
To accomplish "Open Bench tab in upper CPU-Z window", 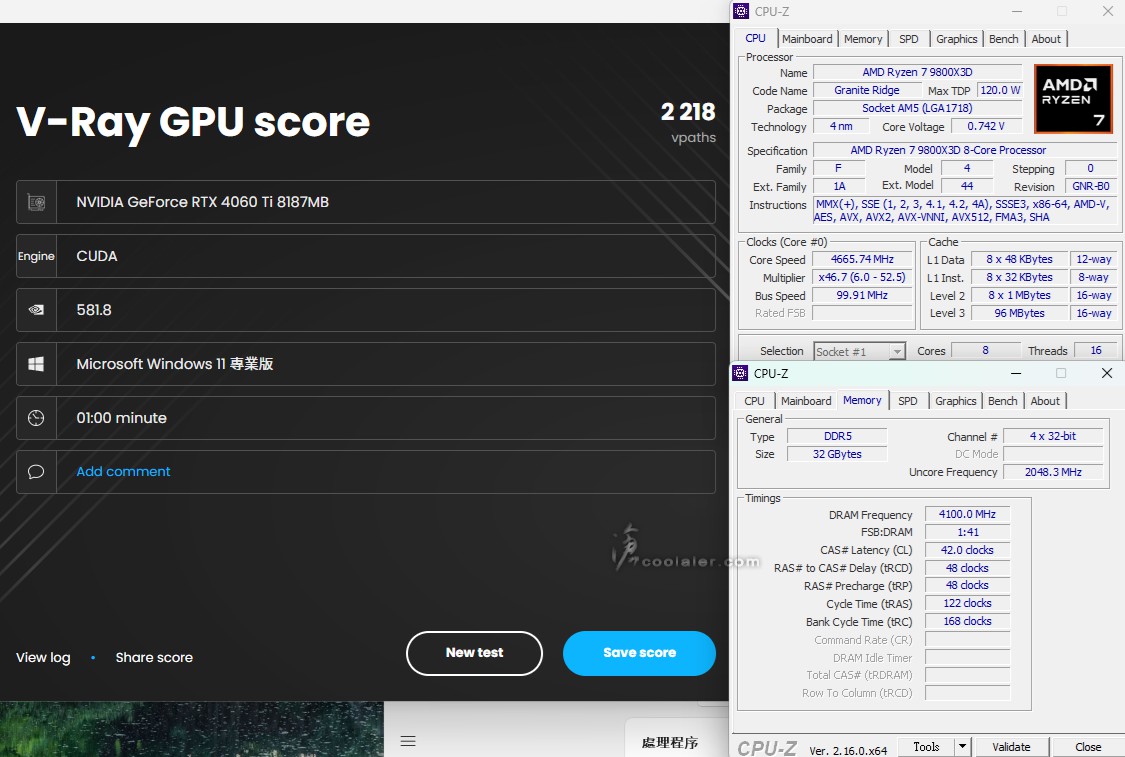I will 1004,39.
